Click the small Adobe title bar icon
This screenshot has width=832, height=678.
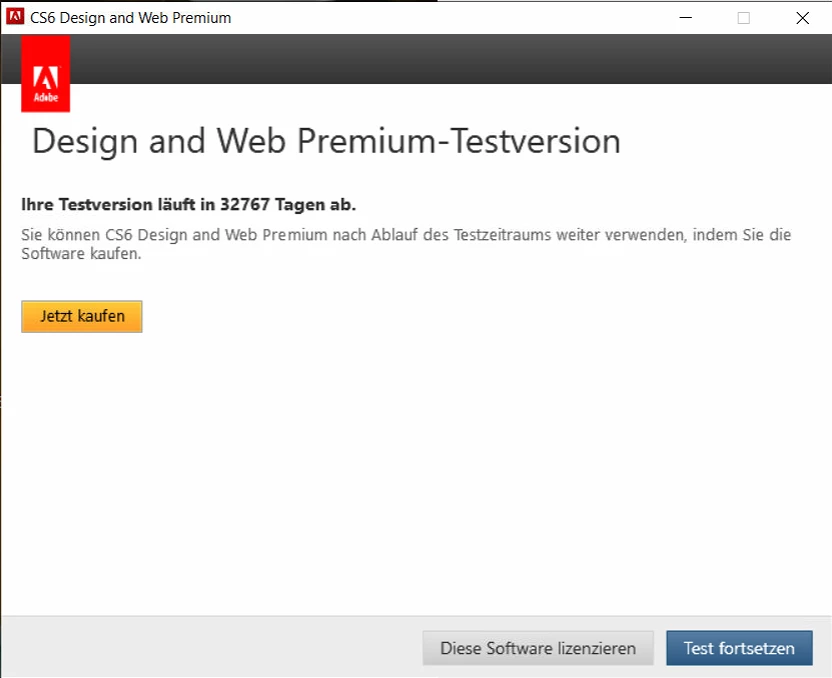tap(15, 17)
